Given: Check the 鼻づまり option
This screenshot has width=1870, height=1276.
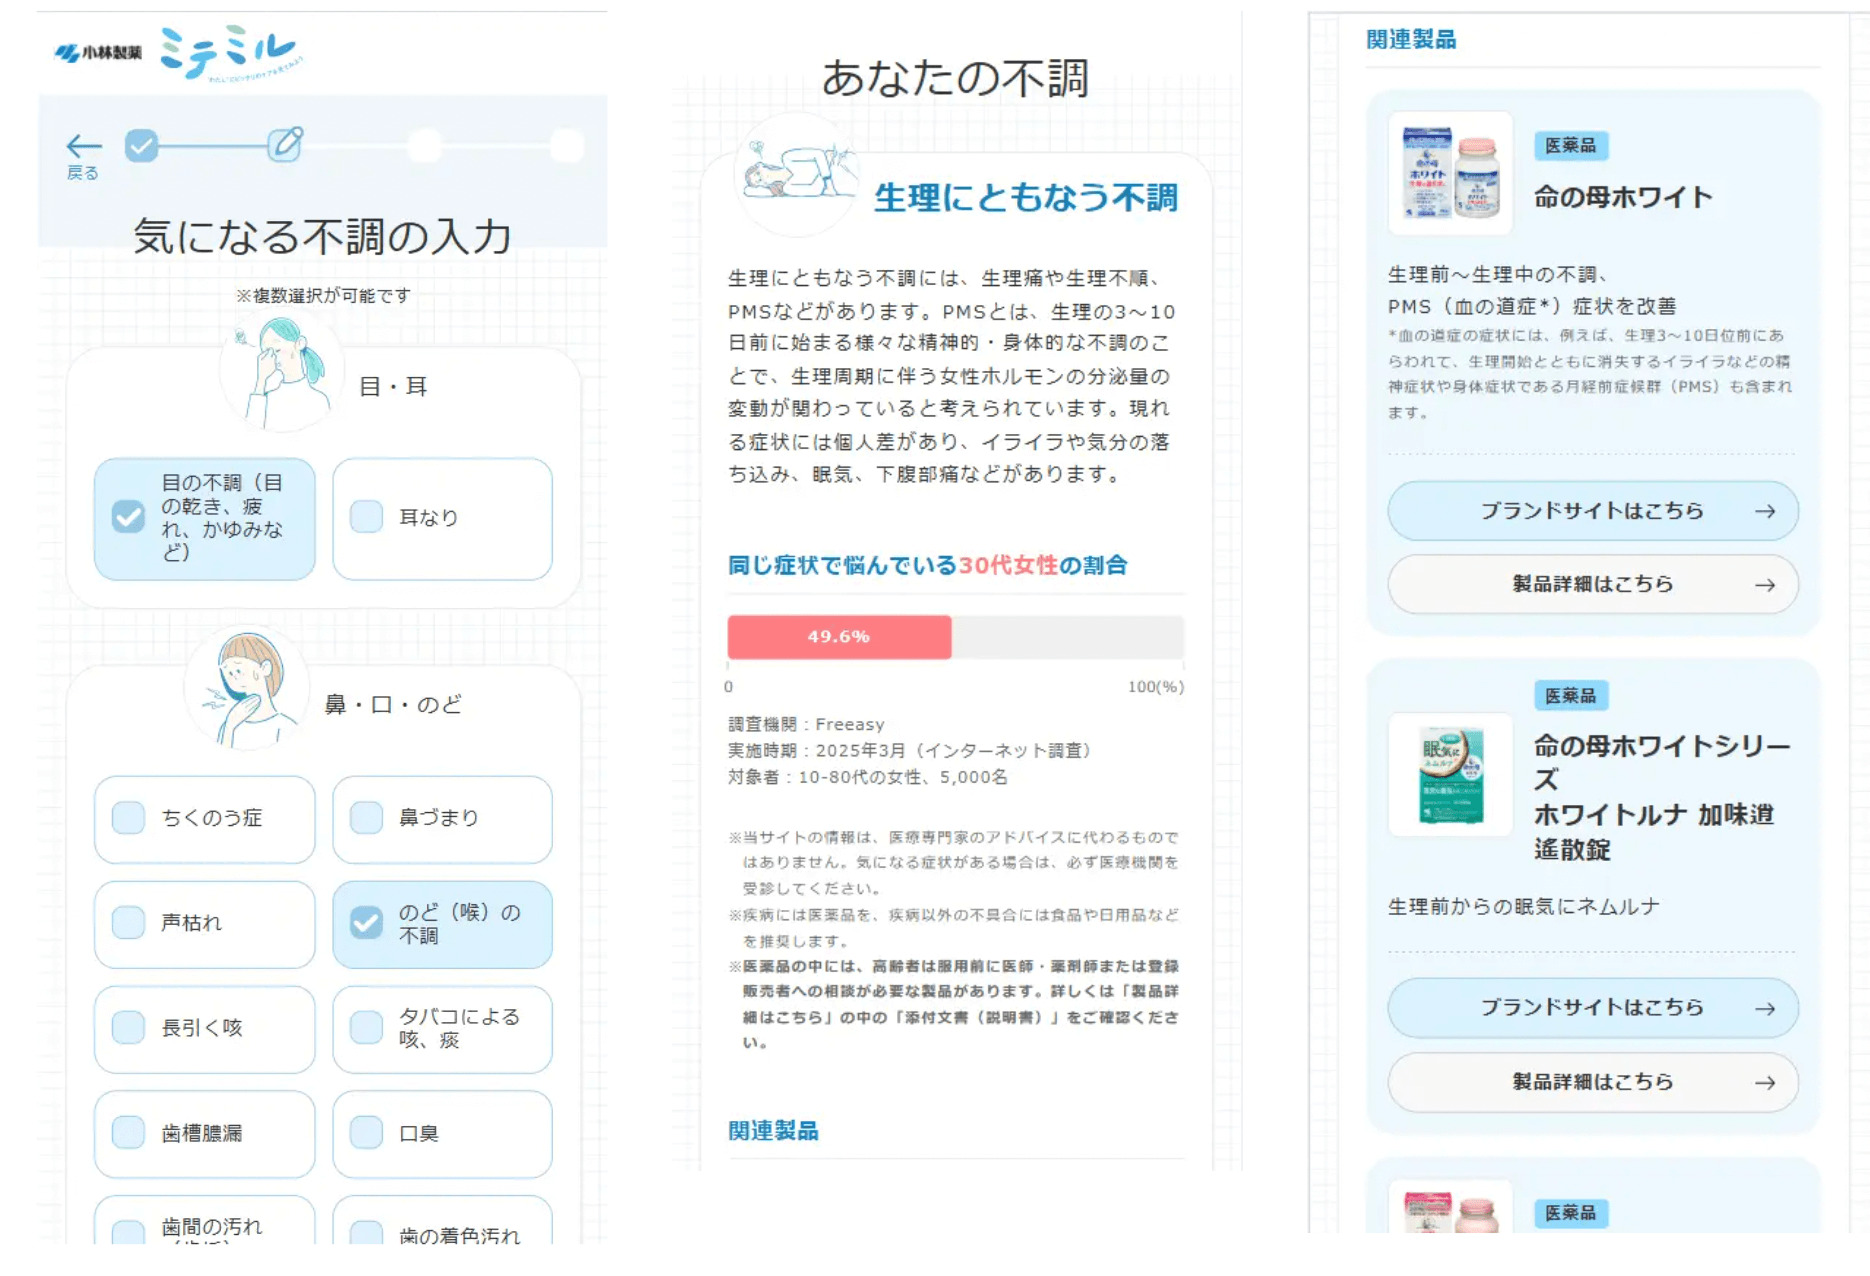Looking at the screenshot, I should [x=366, y=818].
